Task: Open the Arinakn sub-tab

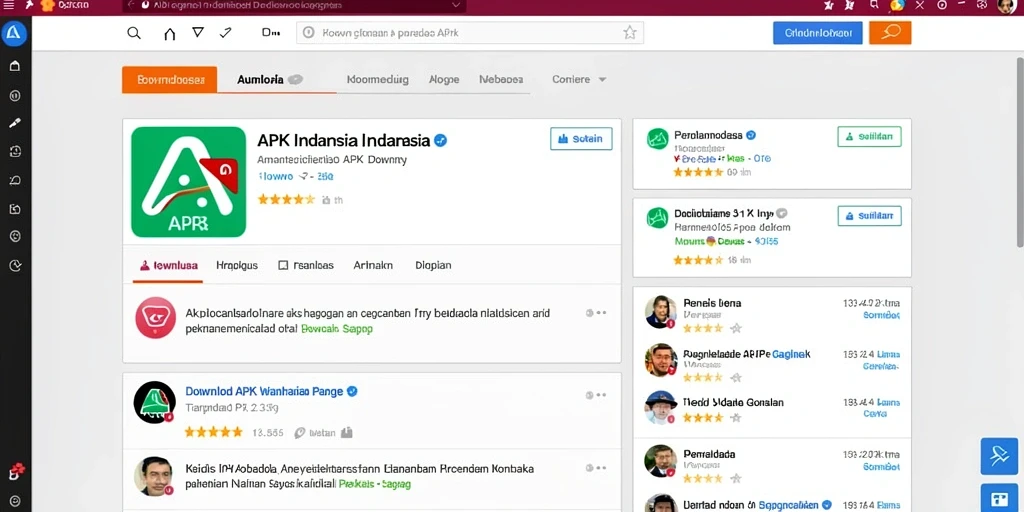Action: 373,265
